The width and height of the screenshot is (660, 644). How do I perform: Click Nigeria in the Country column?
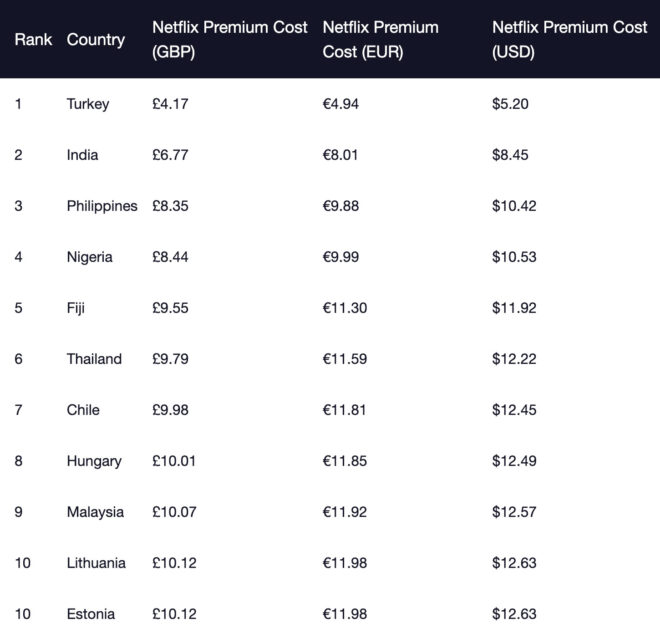90,257
